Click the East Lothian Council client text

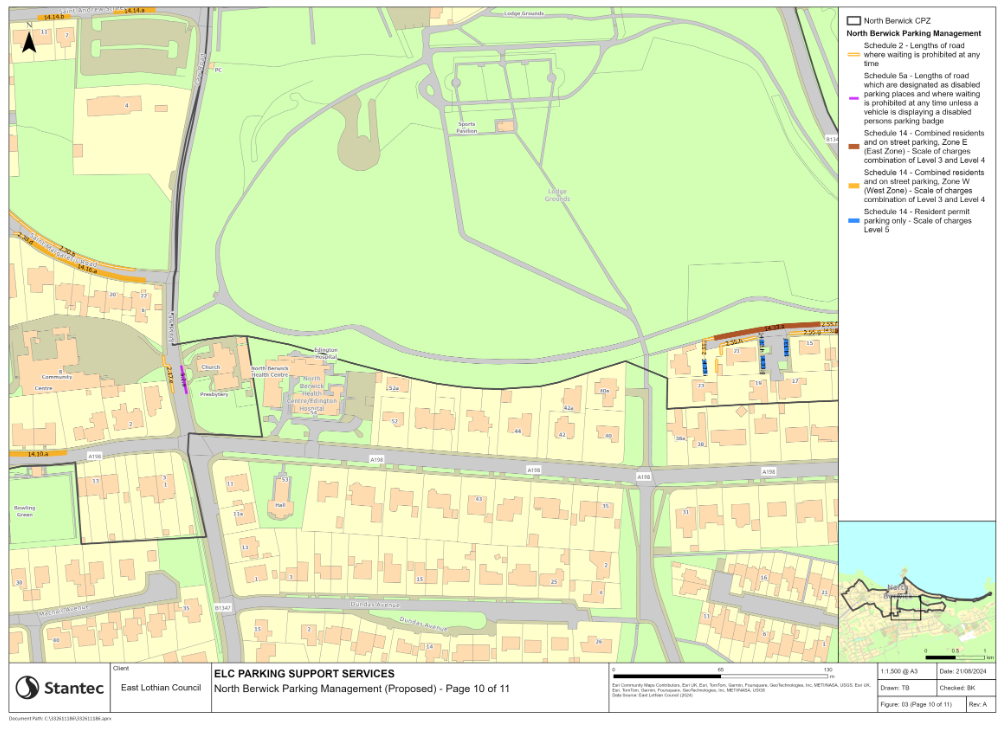pos(161,688)
